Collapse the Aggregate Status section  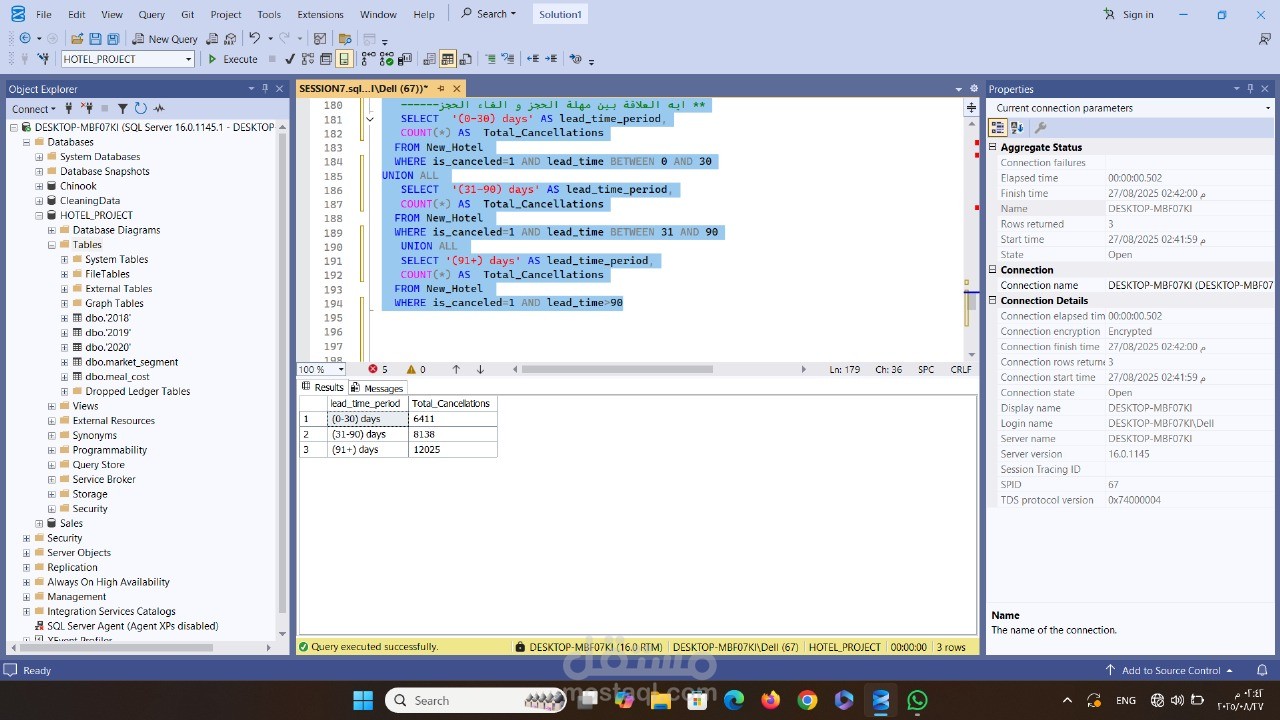coord(993,147)
